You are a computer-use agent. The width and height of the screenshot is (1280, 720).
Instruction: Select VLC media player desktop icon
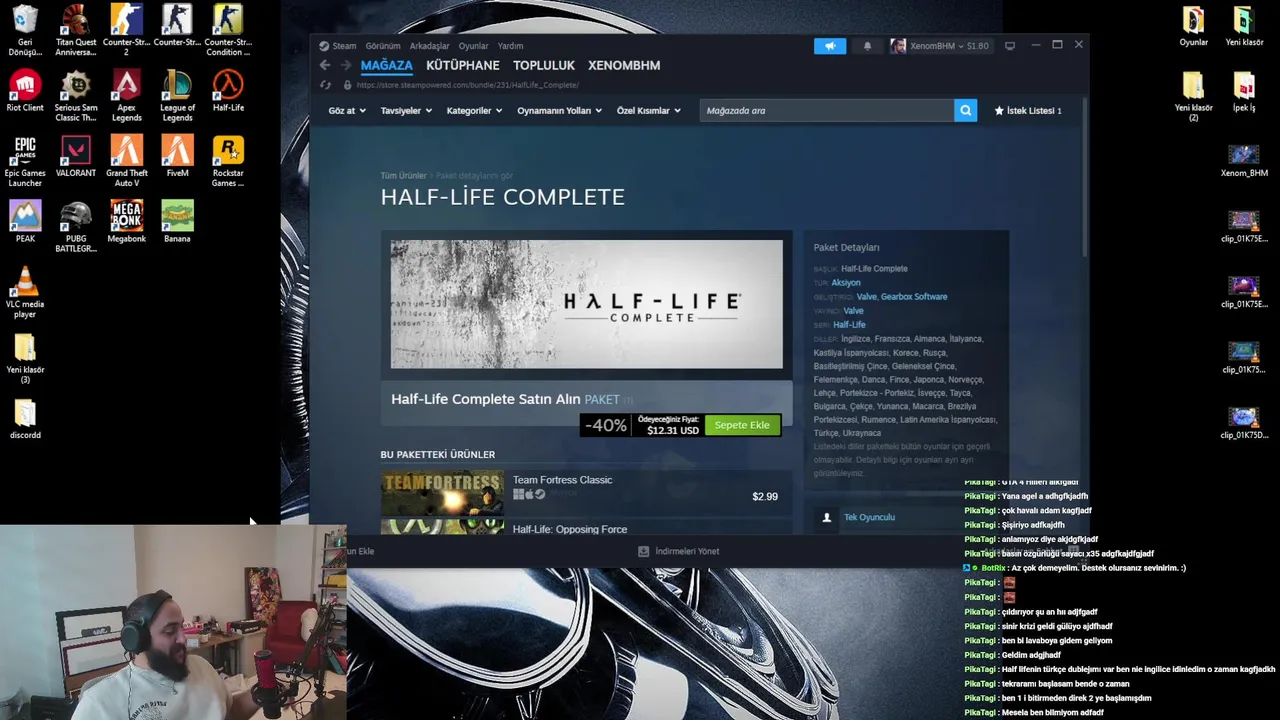tap(25, 292)
